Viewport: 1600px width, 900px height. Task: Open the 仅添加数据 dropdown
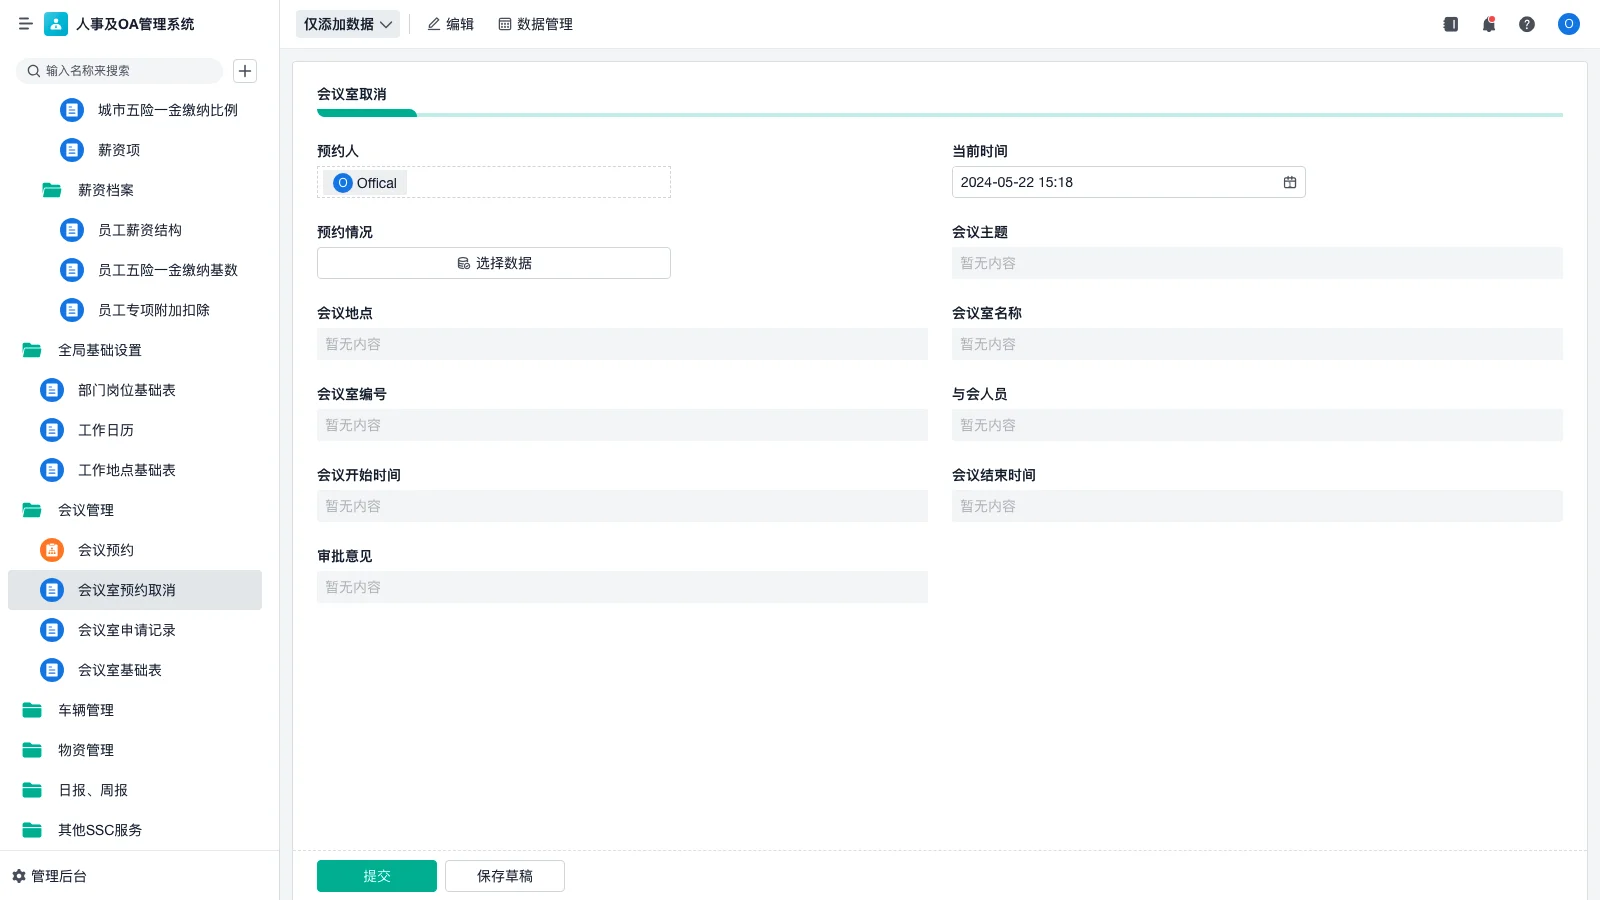pyautogui.click(x=347, y=24)
